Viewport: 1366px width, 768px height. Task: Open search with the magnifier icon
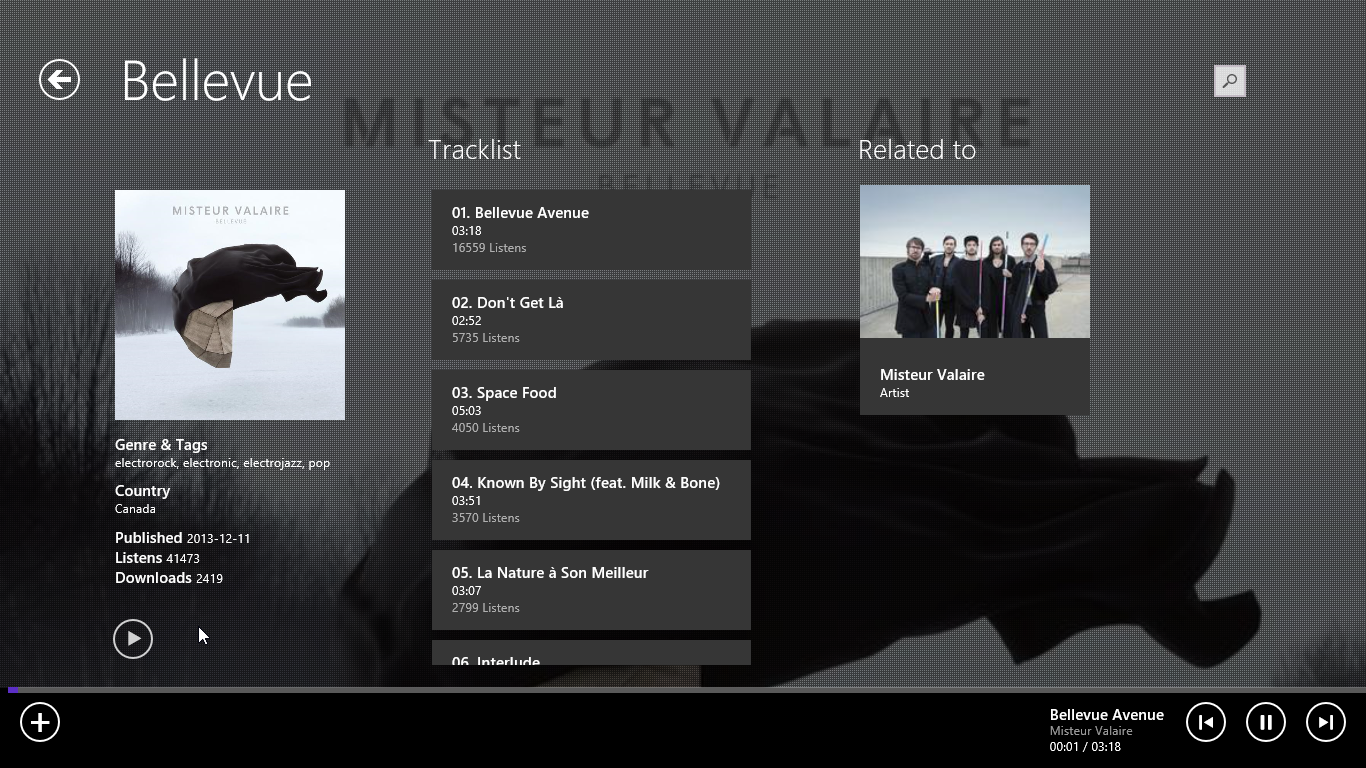[1229, 81]
